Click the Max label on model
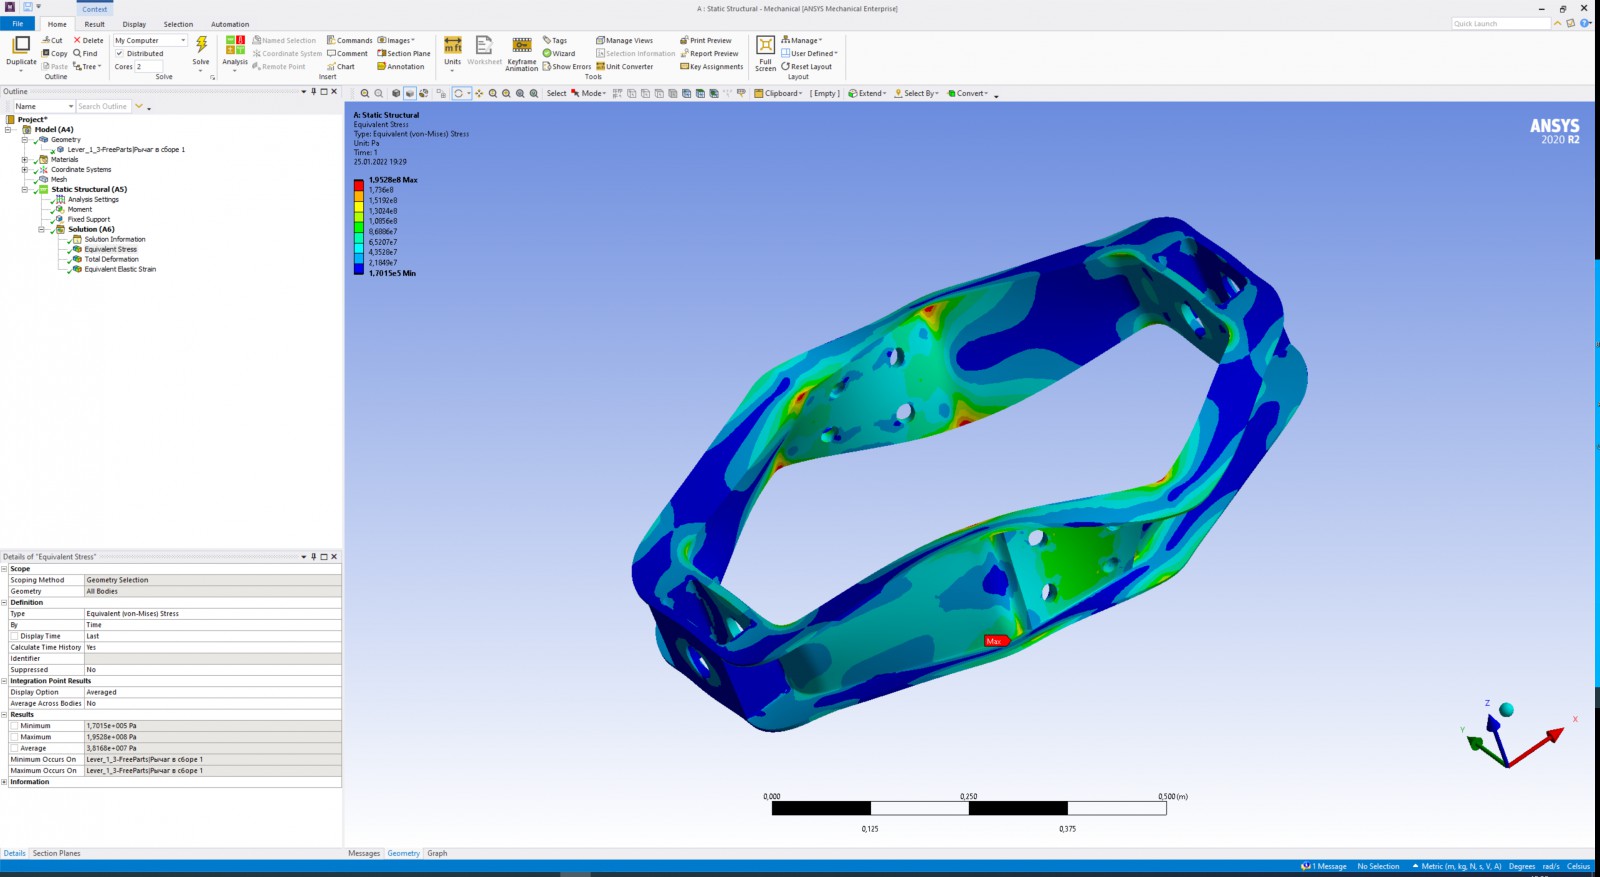The height and width of the screenshot is (877, 1600). point(994,641)
